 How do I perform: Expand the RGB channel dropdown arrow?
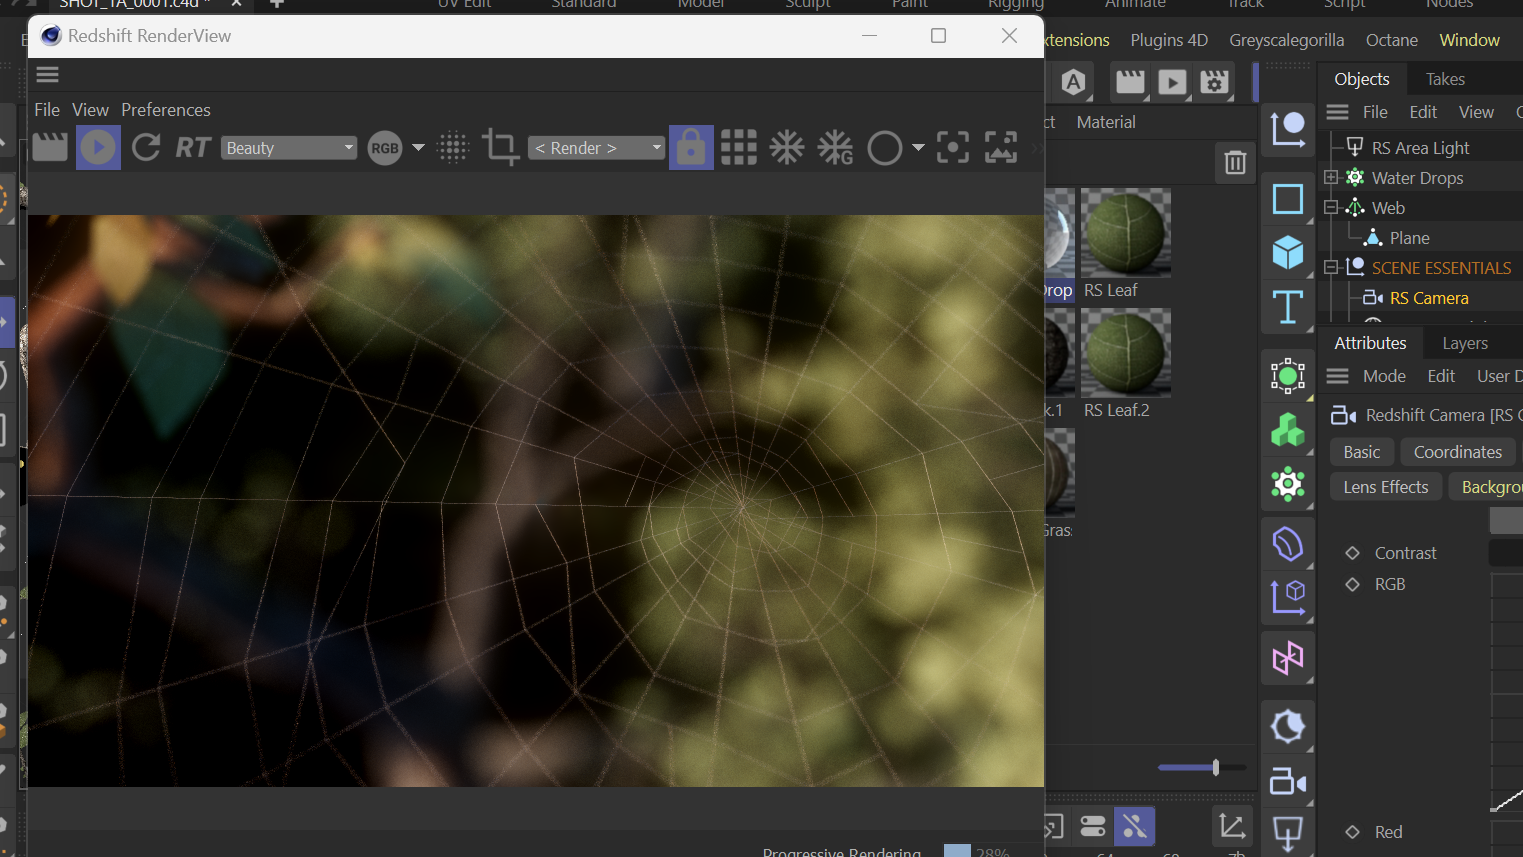tap(418, 148)
